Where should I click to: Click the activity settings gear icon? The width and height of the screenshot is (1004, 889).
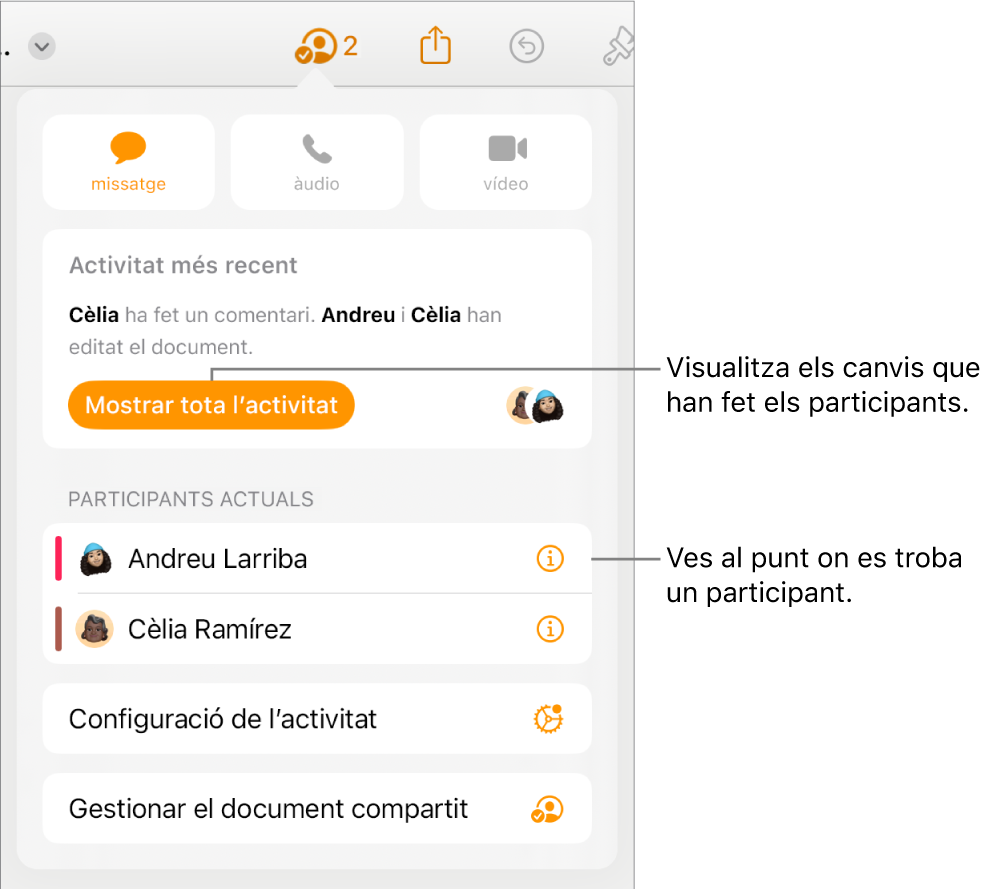[x=549, y=719]
